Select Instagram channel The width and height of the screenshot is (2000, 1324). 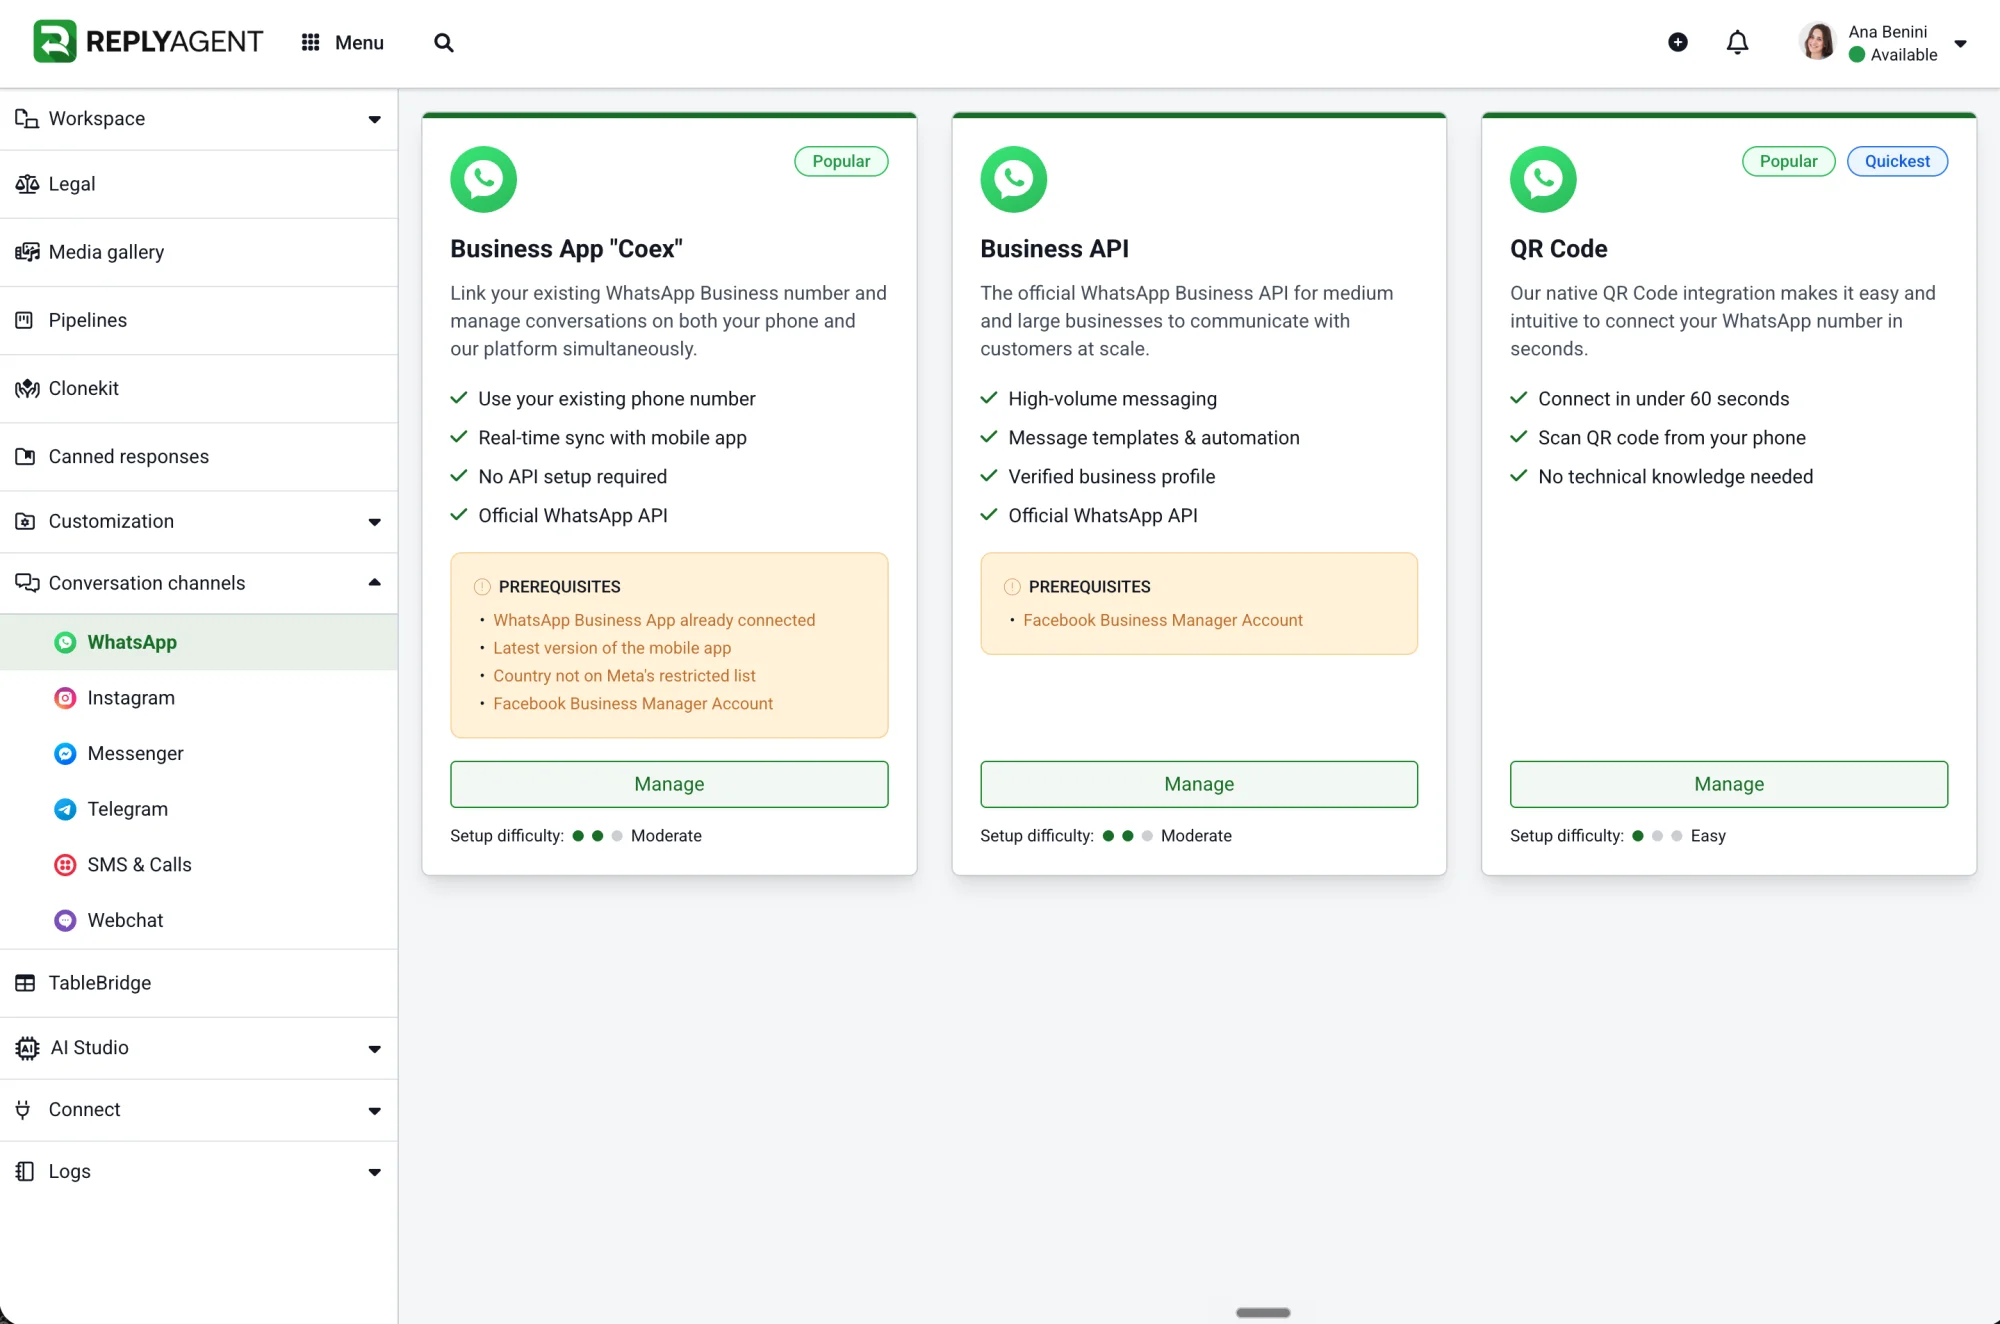click(199, 698)
